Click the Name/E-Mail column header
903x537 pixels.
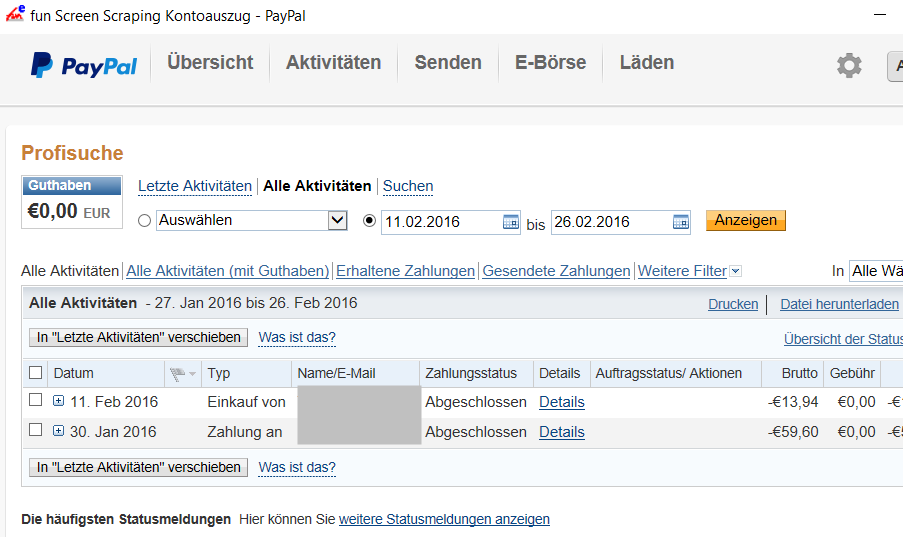pos(336,373)
